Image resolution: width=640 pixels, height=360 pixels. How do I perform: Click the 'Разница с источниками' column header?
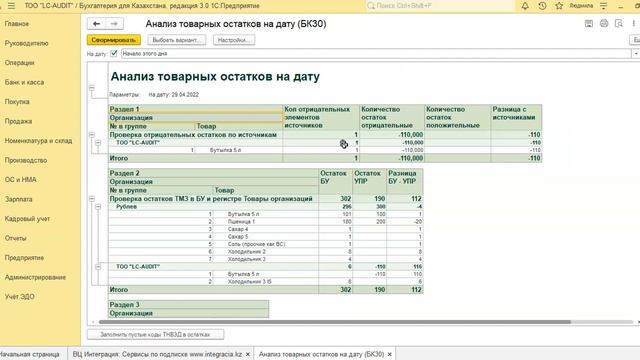click(516, 117)
